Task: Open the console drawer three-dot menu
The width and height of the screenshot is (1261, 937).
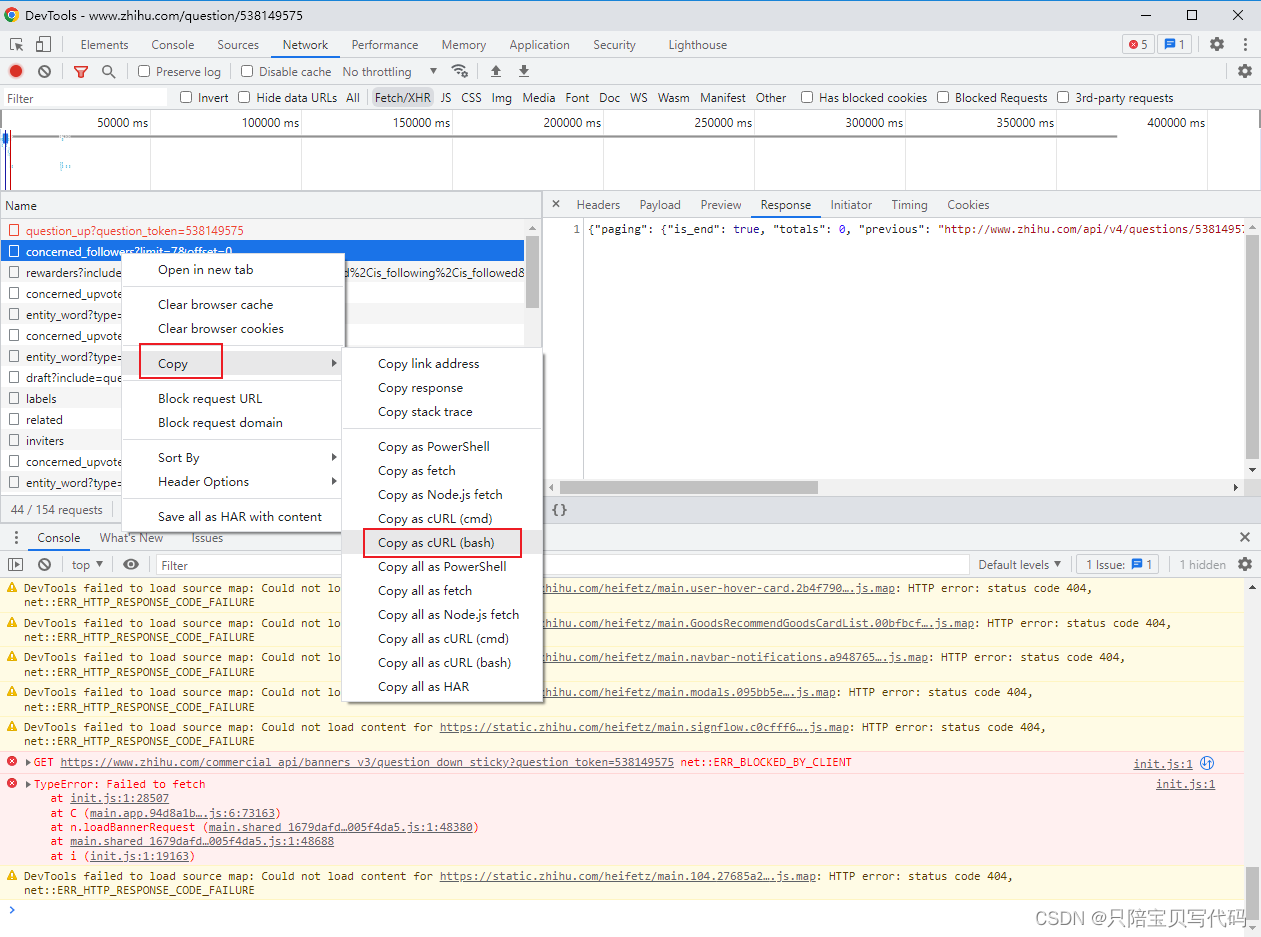Action: click(x=16, y=537)
